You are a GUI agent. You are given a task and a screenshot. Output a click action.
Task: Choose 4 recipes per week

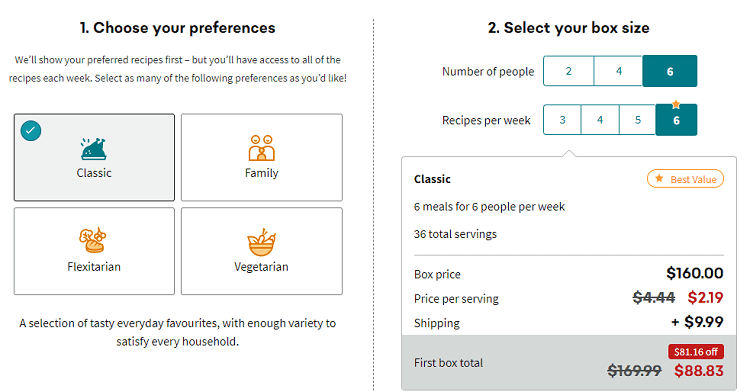(x=600, y=120)
